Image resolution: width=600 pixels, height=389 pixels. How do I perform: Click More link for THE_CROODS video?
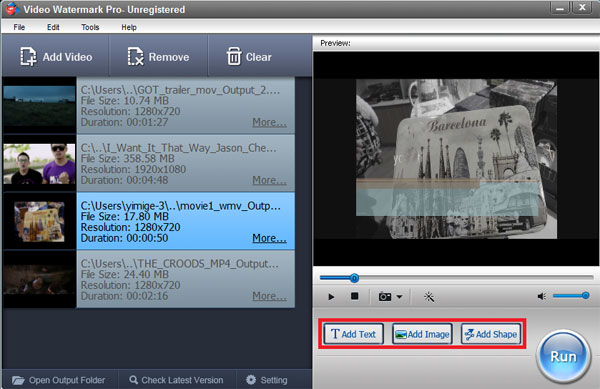click(269, 296)
